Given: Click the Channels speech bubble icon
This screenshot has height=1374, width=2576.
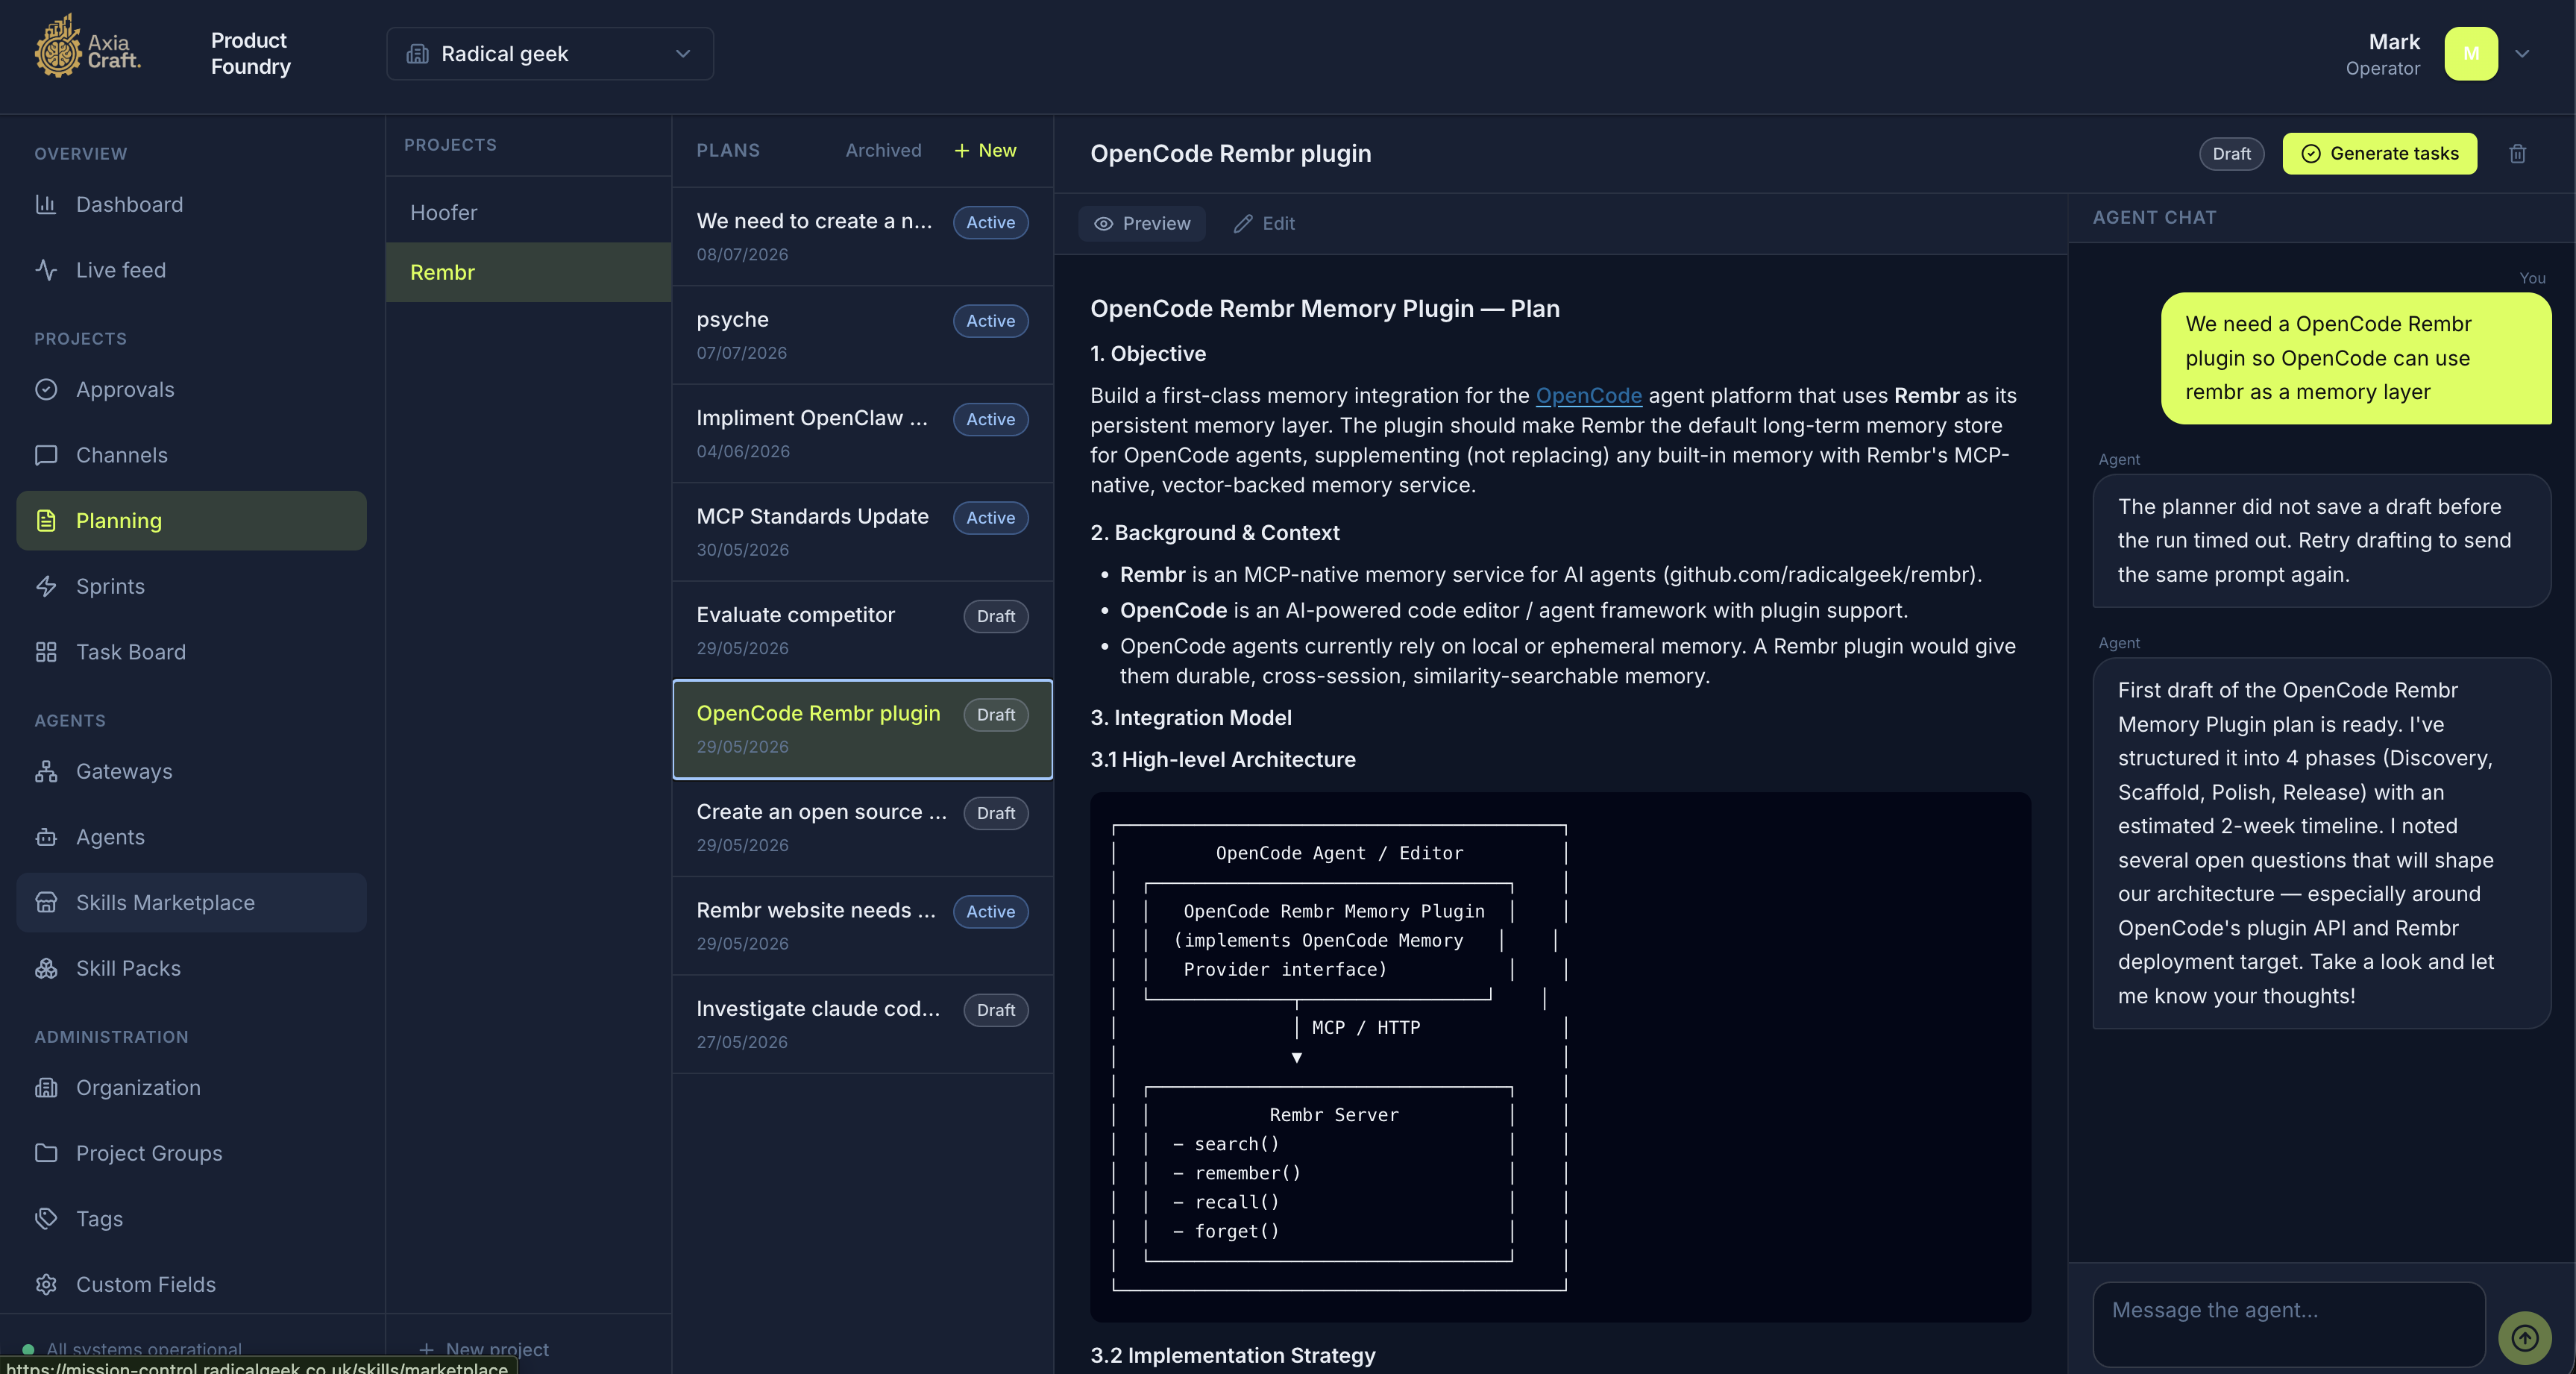Looking at the screenshot, I should 46,455.
